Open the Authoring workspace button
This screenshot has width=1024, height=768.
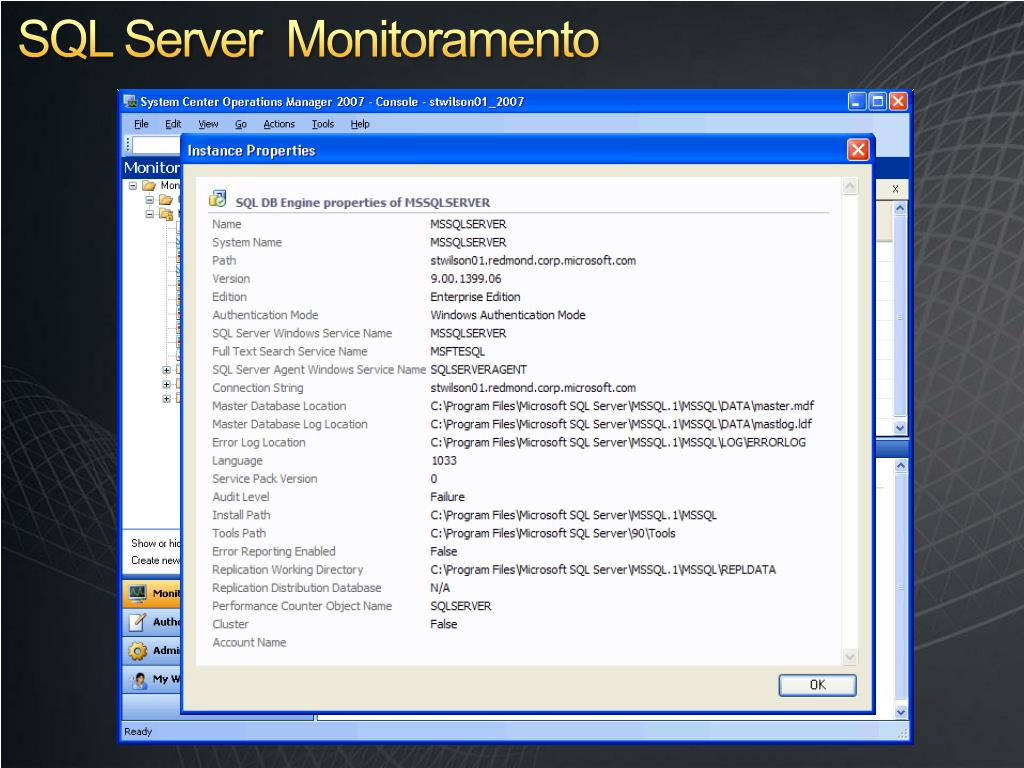tap(152, 622)
